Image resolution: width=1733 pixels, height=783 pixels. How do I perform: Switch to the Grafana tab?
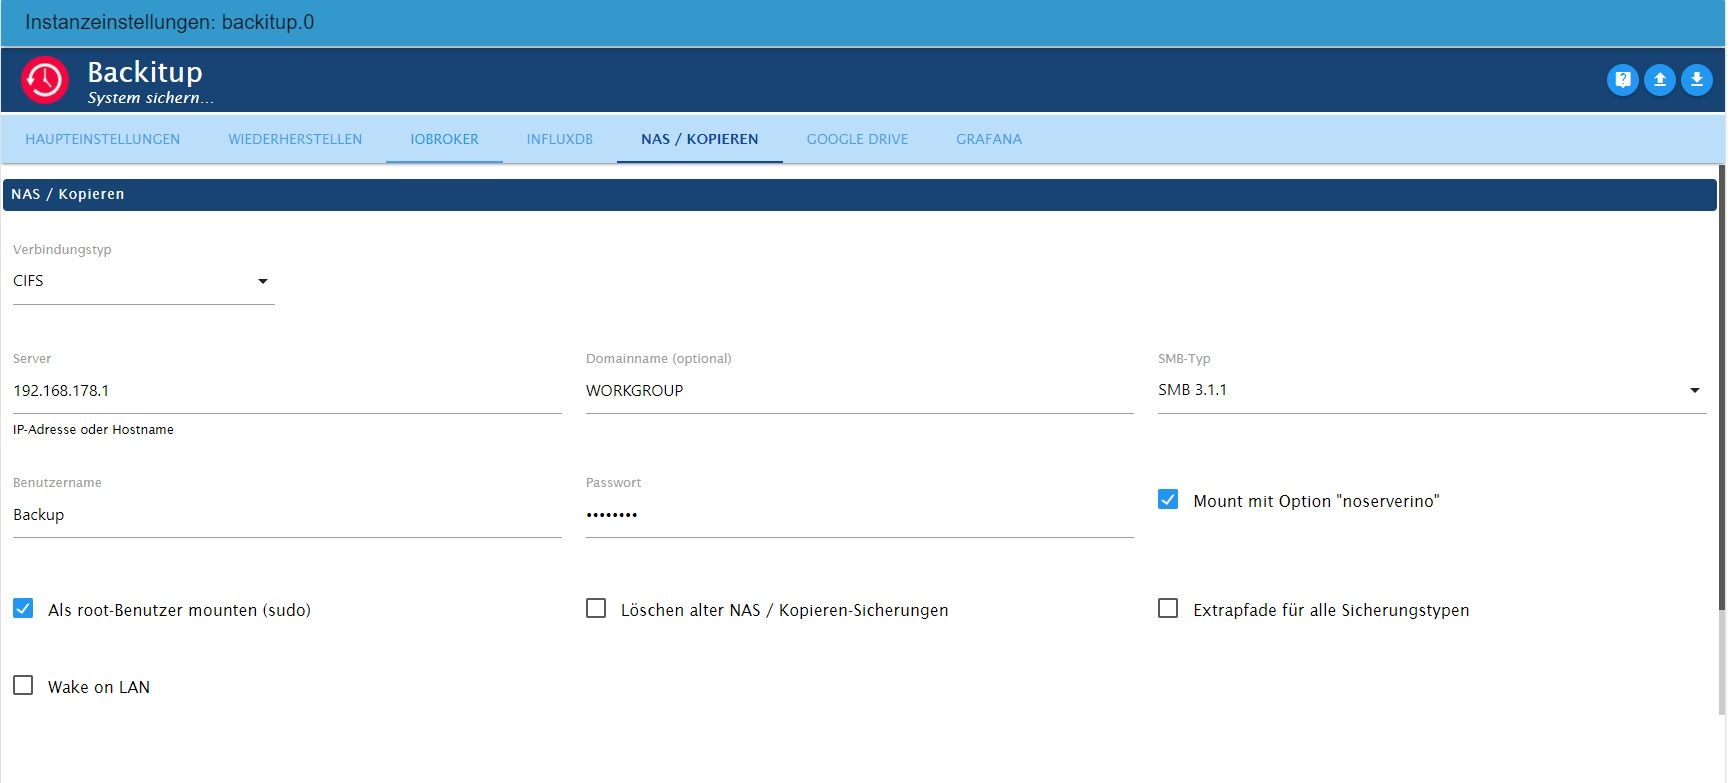pos(989,139)
